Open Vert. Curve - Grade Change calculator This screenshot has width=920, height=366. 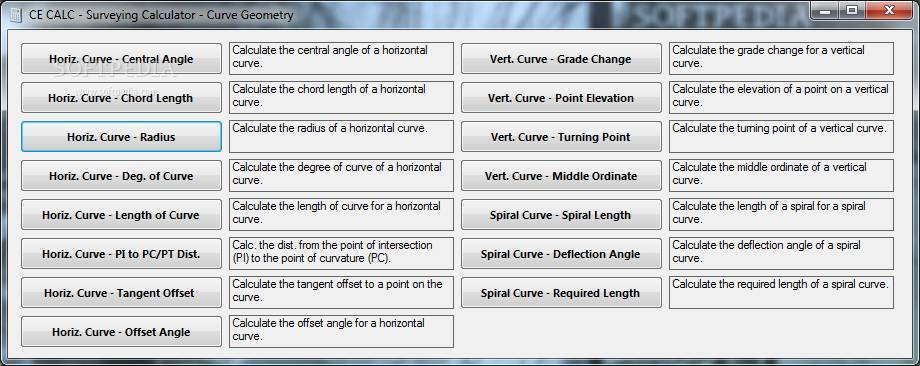pyautogui.click(x=561, y=59)
